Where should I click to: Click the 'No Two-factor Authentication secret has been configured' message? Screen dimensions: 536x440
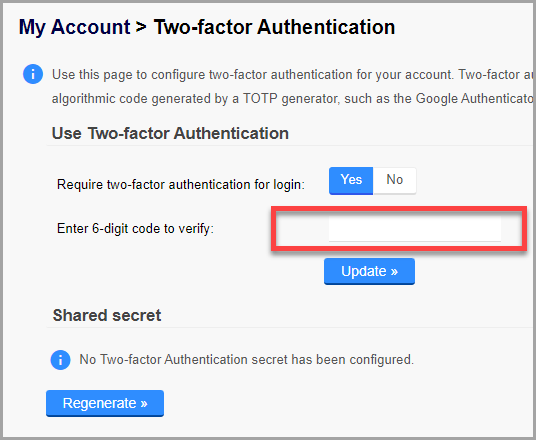[x=246, y=360]
